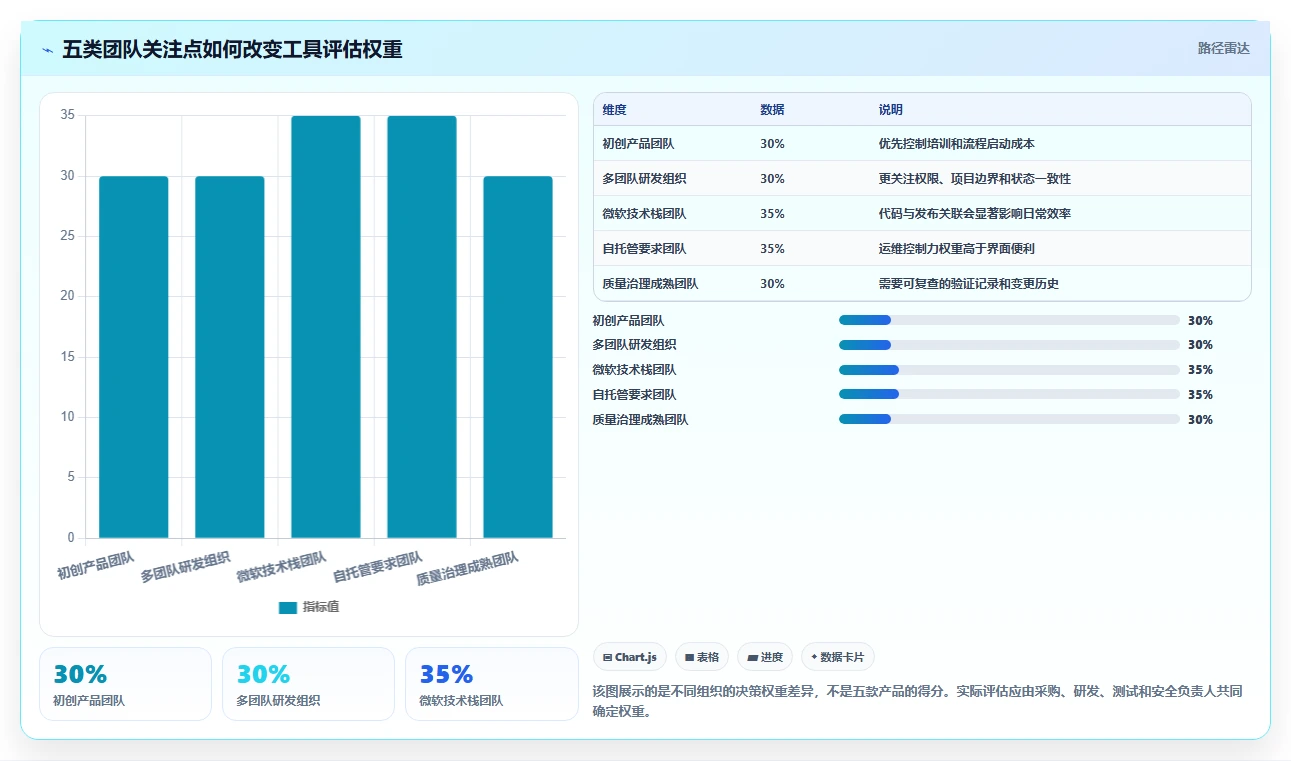Open the 30% 初创产品团队 data card
The height and width of the screenshot is (761, 1291).
[x=125, y=684]
